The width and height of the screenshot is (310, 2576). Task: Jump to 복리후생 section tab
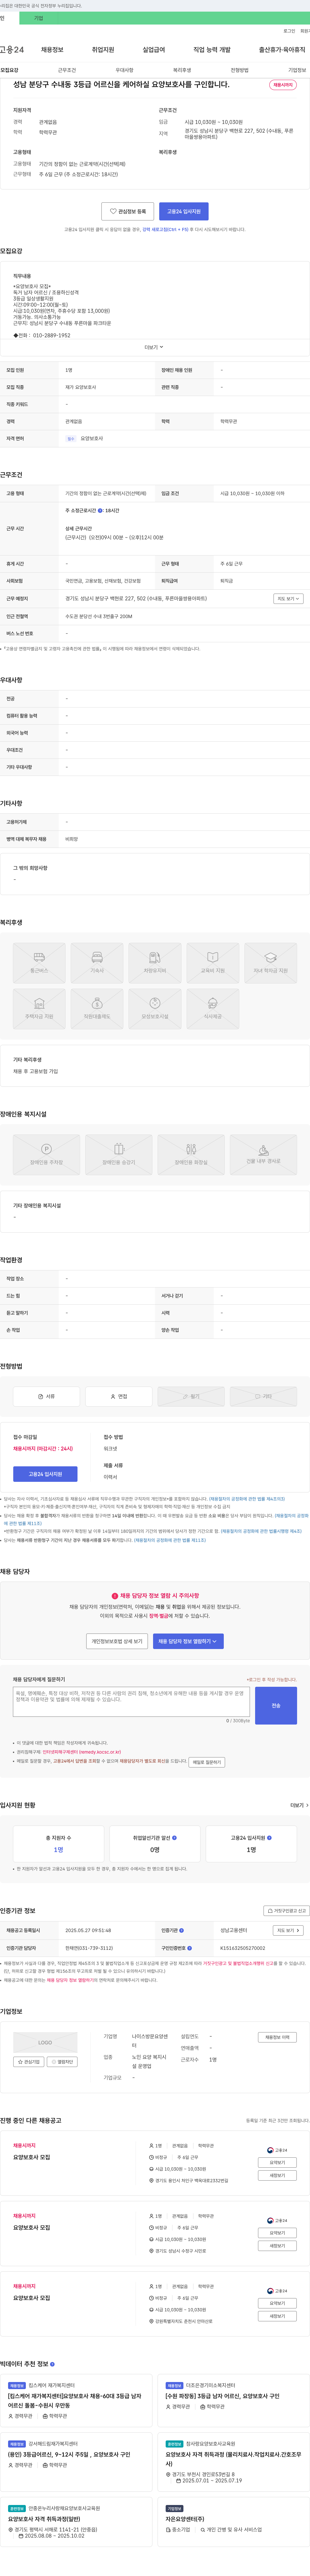[x=182, y=70]
